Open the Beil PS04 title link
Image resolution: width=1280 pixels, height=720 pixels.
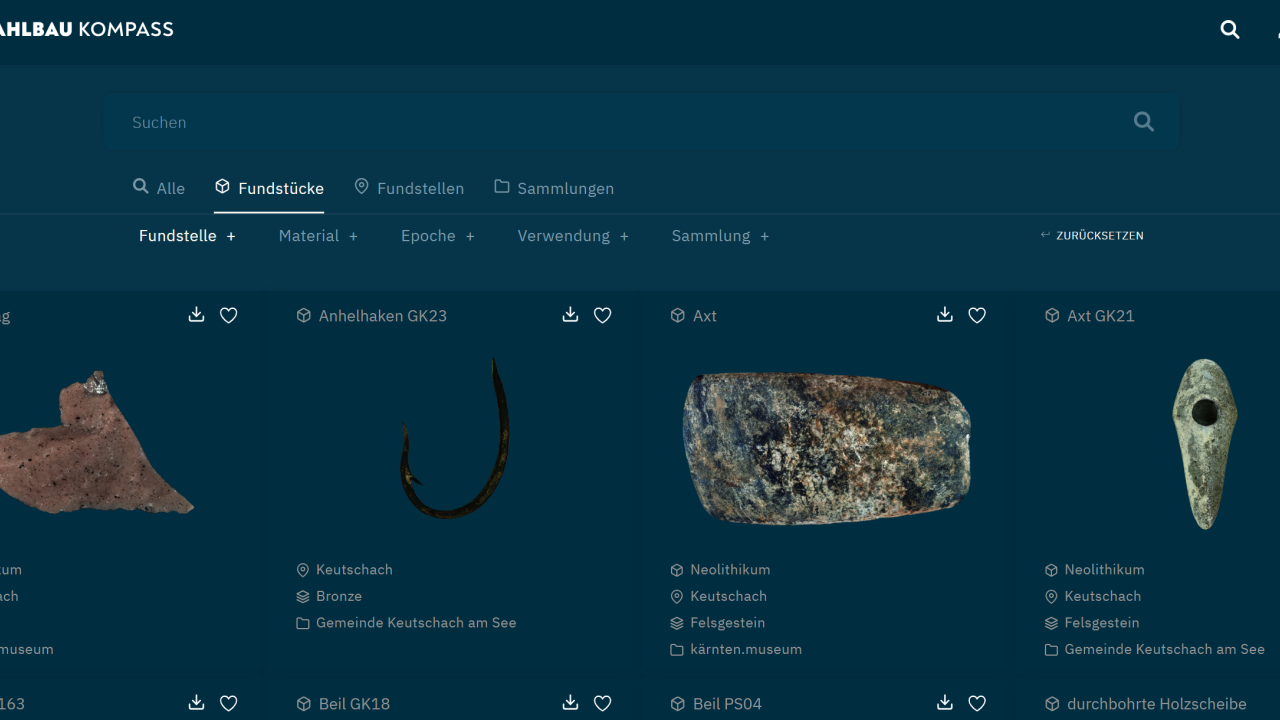[x=727, y=704]
